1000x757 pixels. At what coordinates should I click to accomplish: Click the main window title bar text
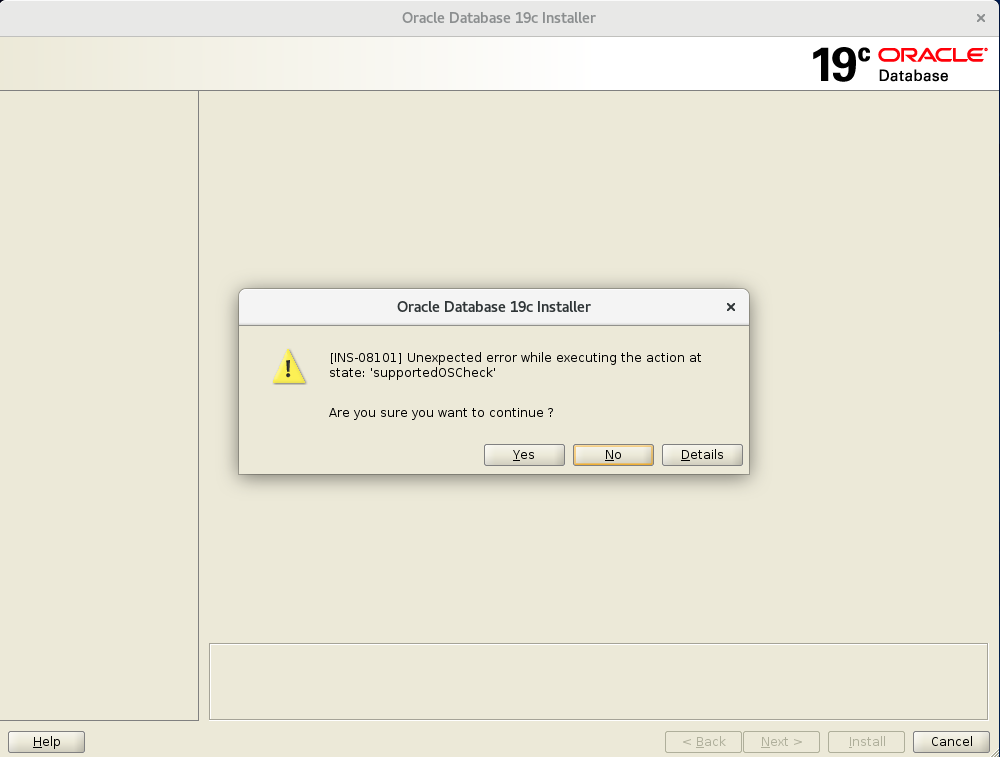[499, 18]
